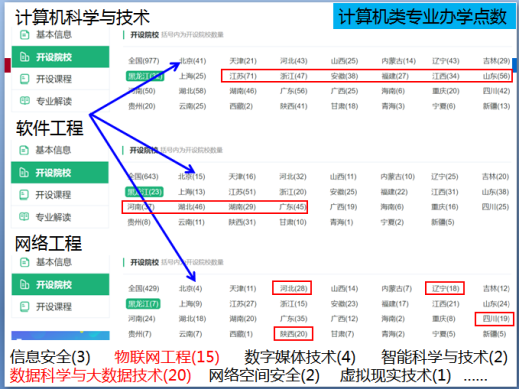519x389 pixels.
Task: Click the 开设院校 icon under 软件工程
Action: click(24, 172)
